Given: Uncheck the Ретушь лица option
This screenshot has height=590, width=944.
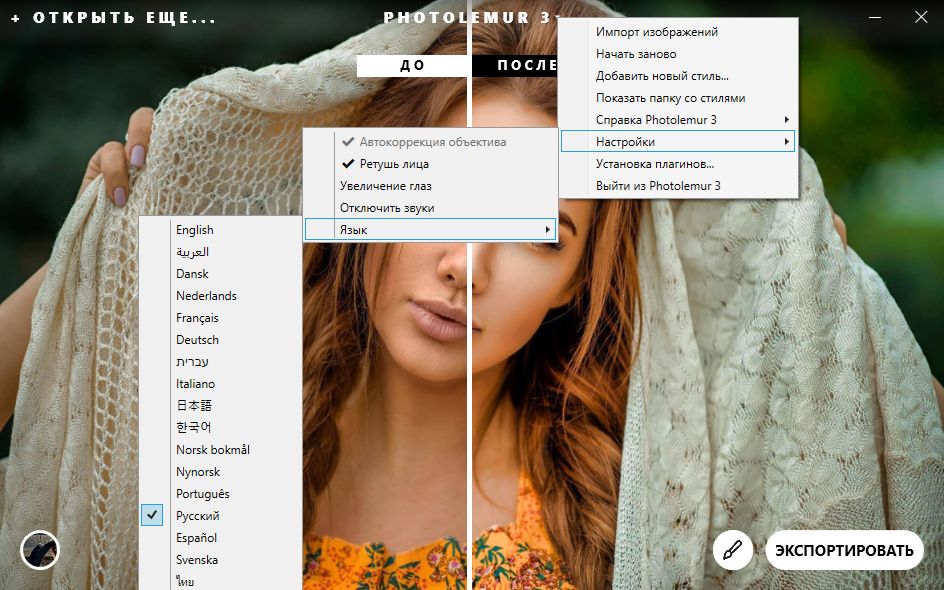Looking at the screenshot, I should click(x=430, y=164).
